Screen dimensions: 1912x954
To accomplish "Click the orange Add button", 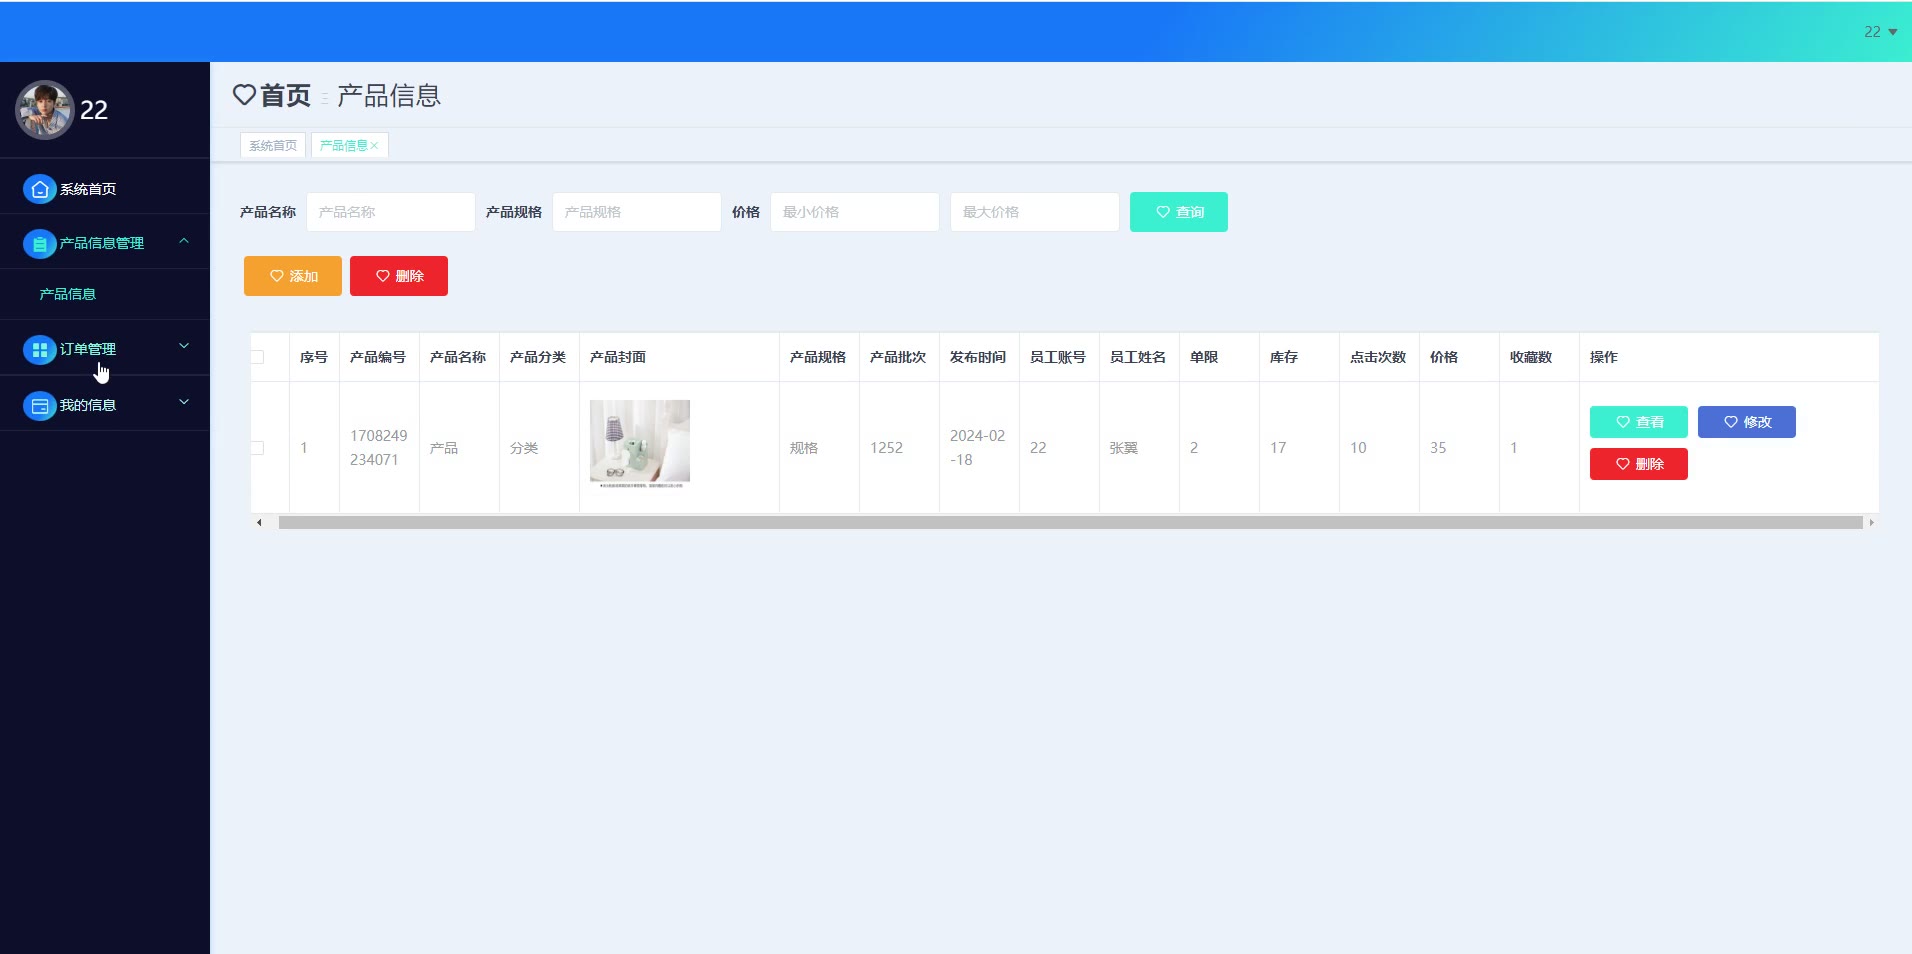I will [x=293, y=276].
